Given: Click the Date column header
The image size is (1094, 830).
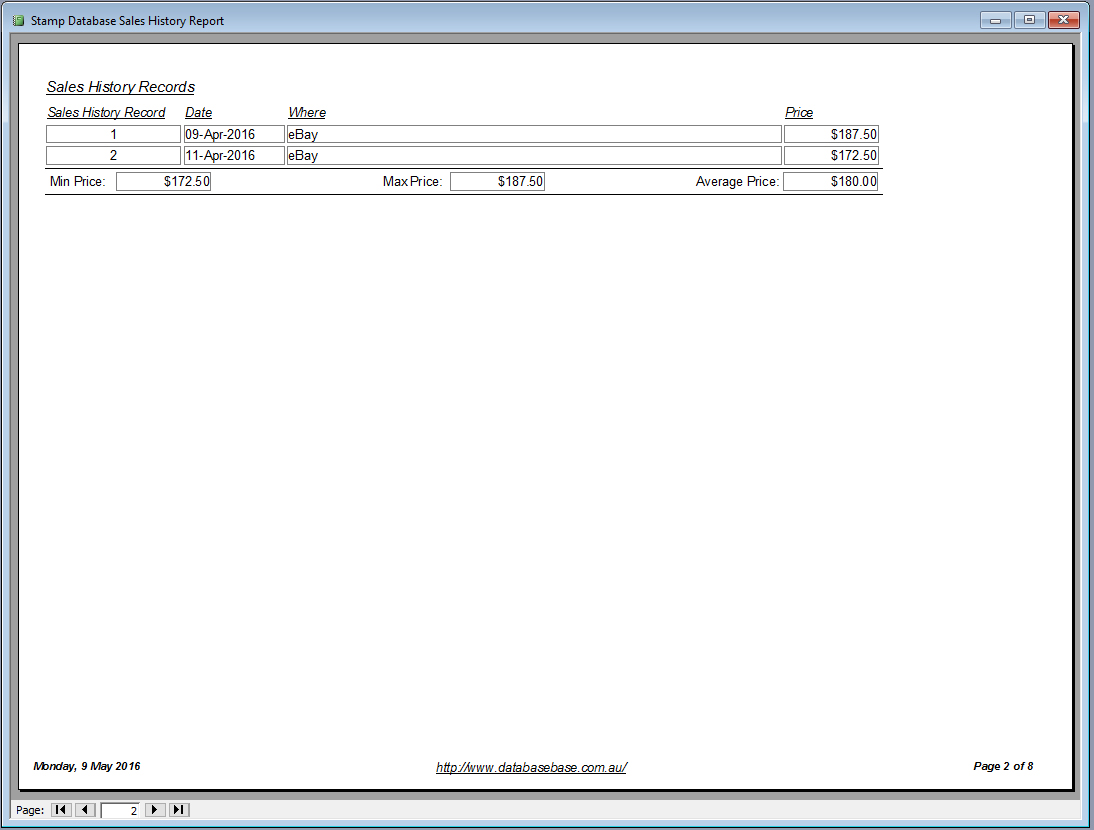Looking at the screenshot, I should tap(198, 112).
